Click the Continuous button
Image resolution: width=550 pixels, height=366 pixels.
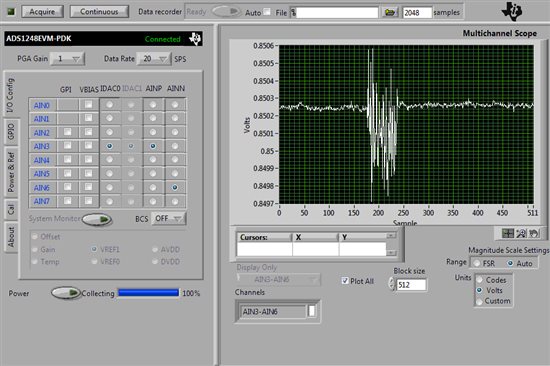pyautogui.click(x=99, y=12)
